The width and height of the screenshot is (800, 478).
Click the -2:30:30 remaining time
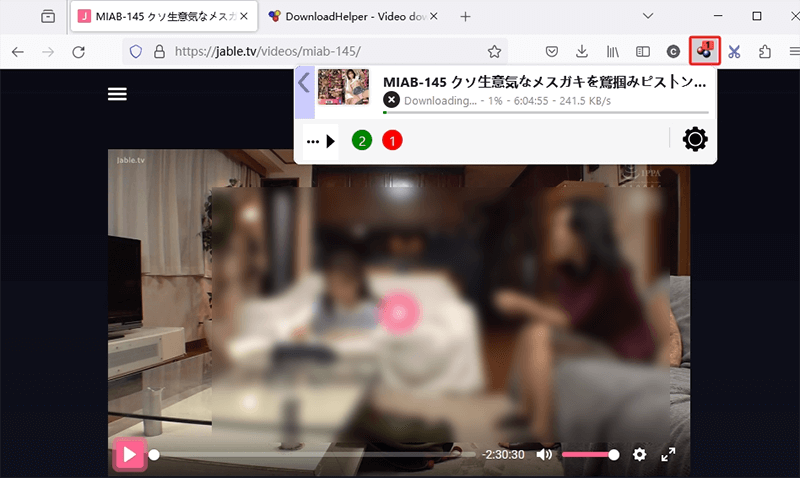coord(503,455)
